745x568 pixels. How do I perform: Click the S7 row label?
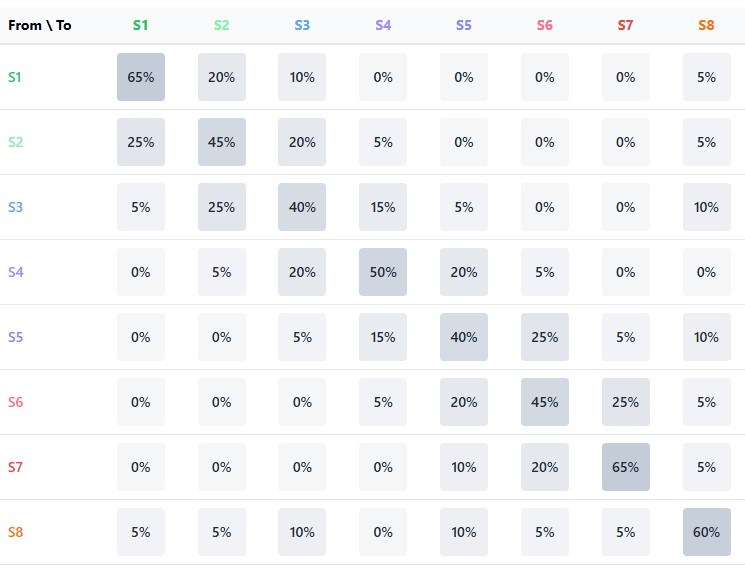(x=15, y=467)
